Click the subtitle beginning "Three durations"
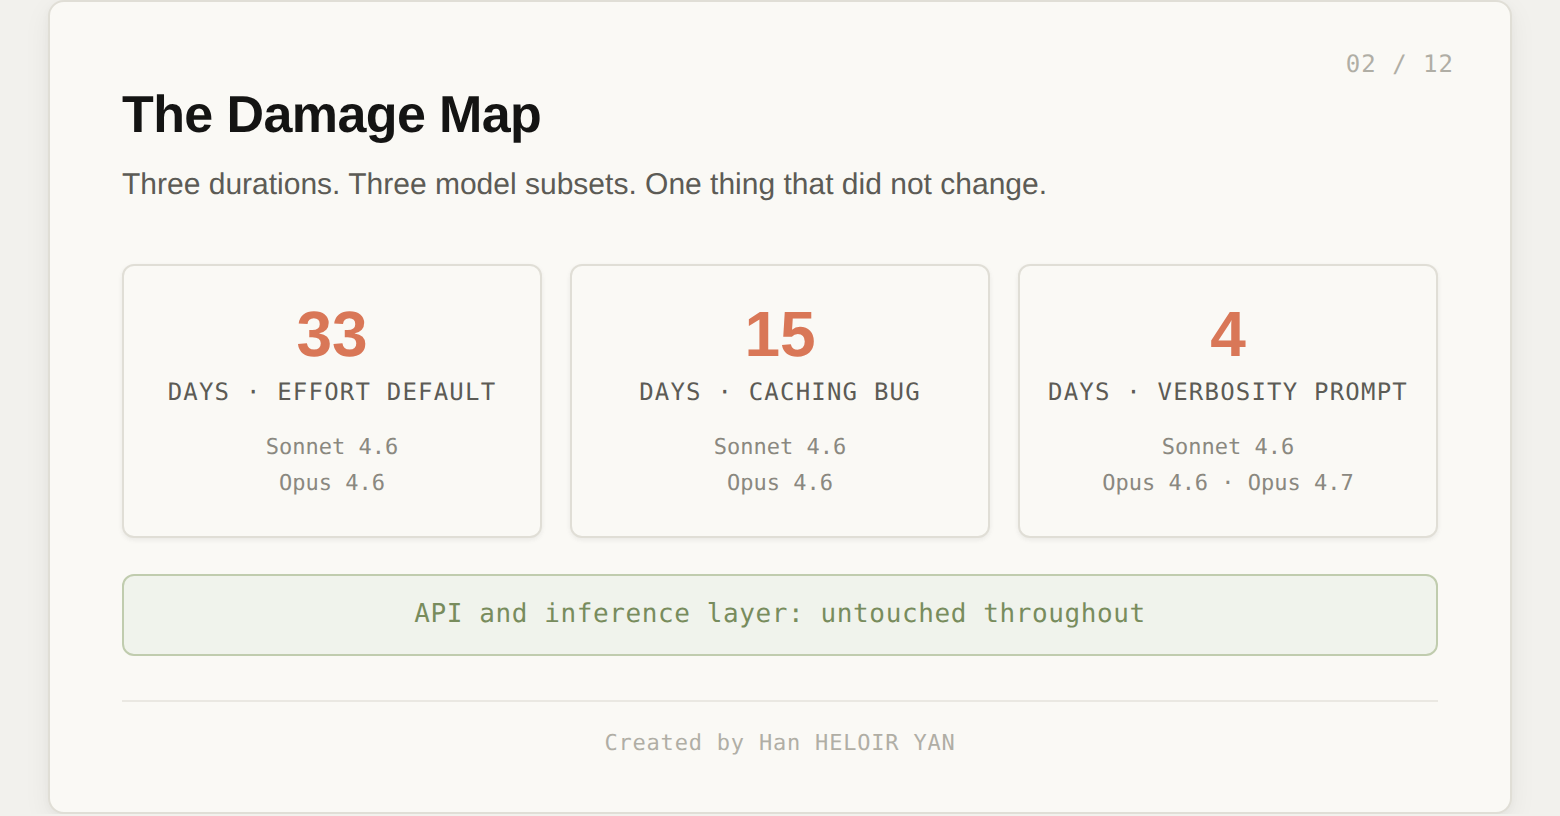This screenshot has height=816, width=1560. pyautogui.click(x=584, y=185)
